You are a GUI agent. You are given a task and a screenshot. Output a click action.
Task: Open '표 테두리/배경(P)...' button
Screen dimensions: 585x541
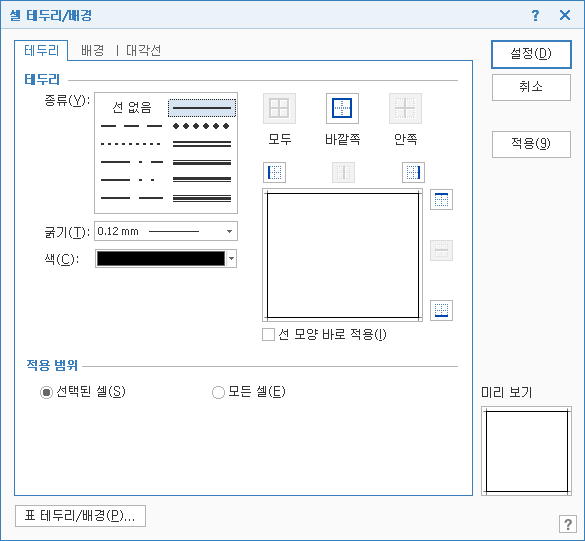(x=80, y=516)
